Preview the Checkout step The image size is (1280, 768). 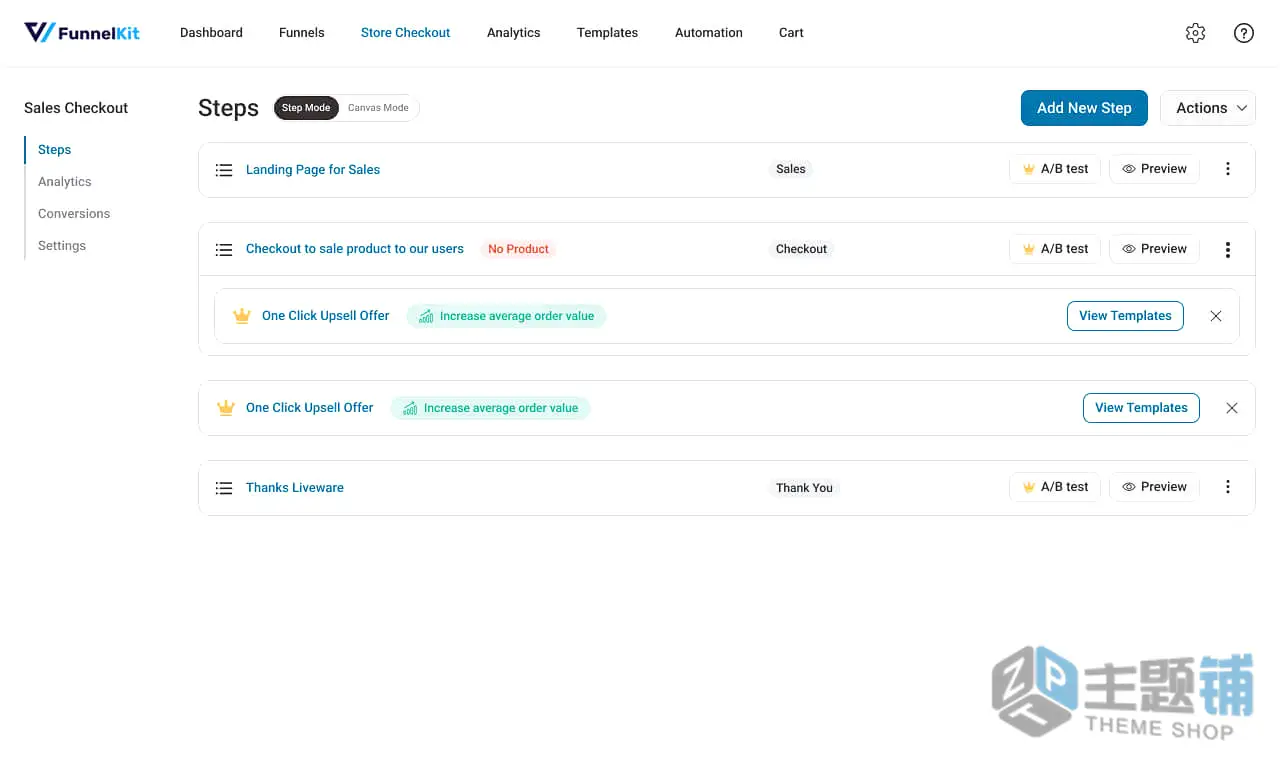1154,249
